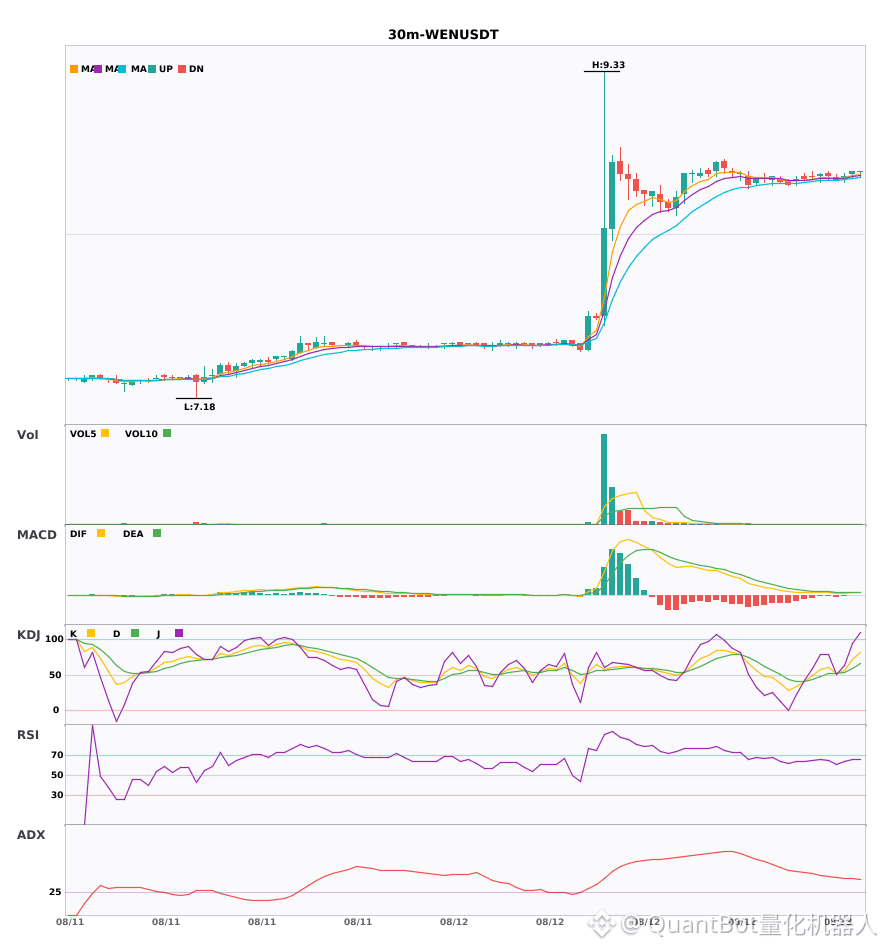Click the cyan MA legend swatch
885x950 pixels.
point(122,69)
